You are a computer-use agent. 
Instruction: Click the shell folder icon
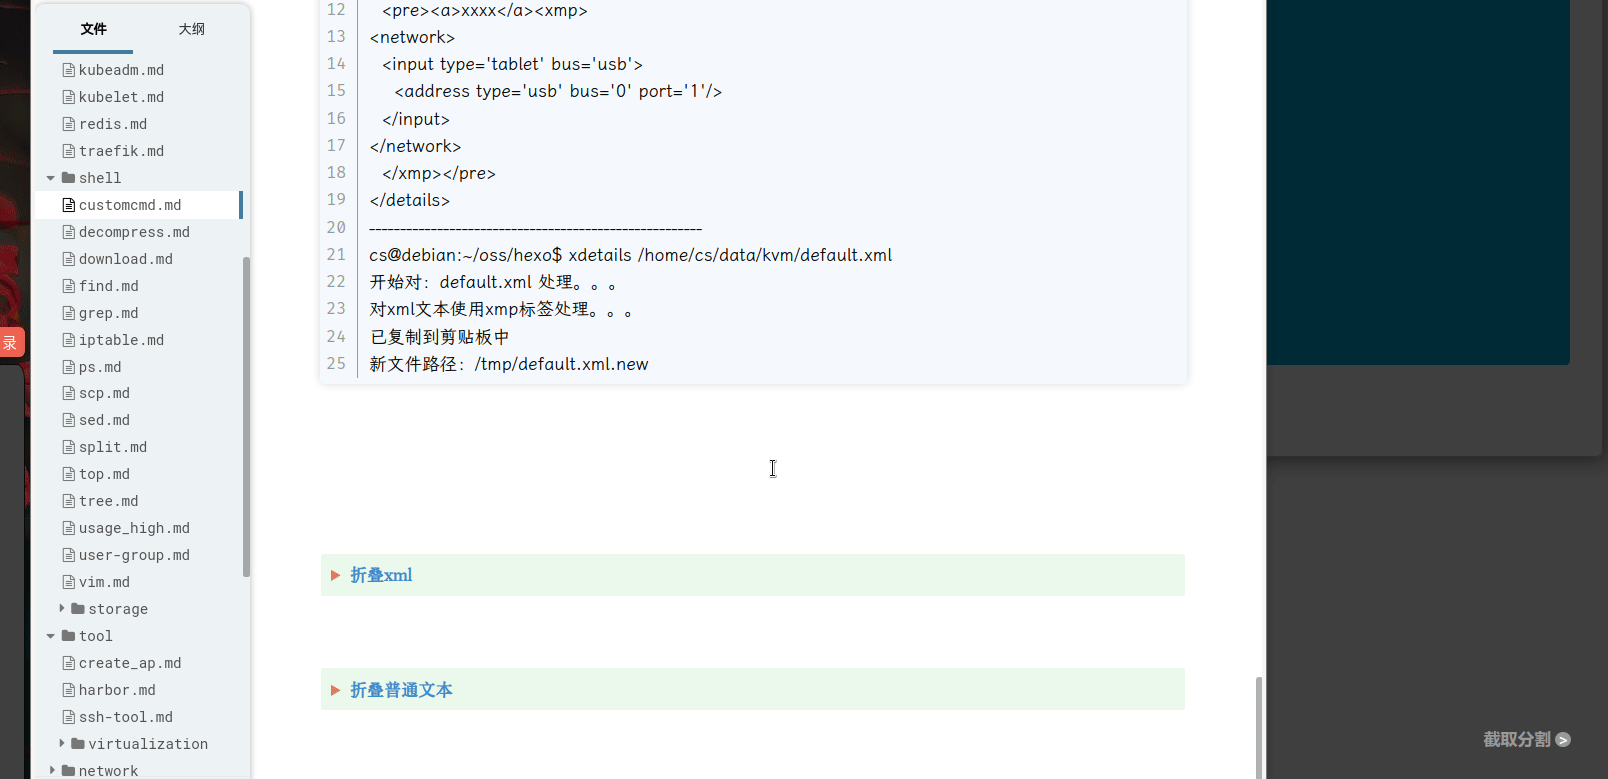coord(68,178)
